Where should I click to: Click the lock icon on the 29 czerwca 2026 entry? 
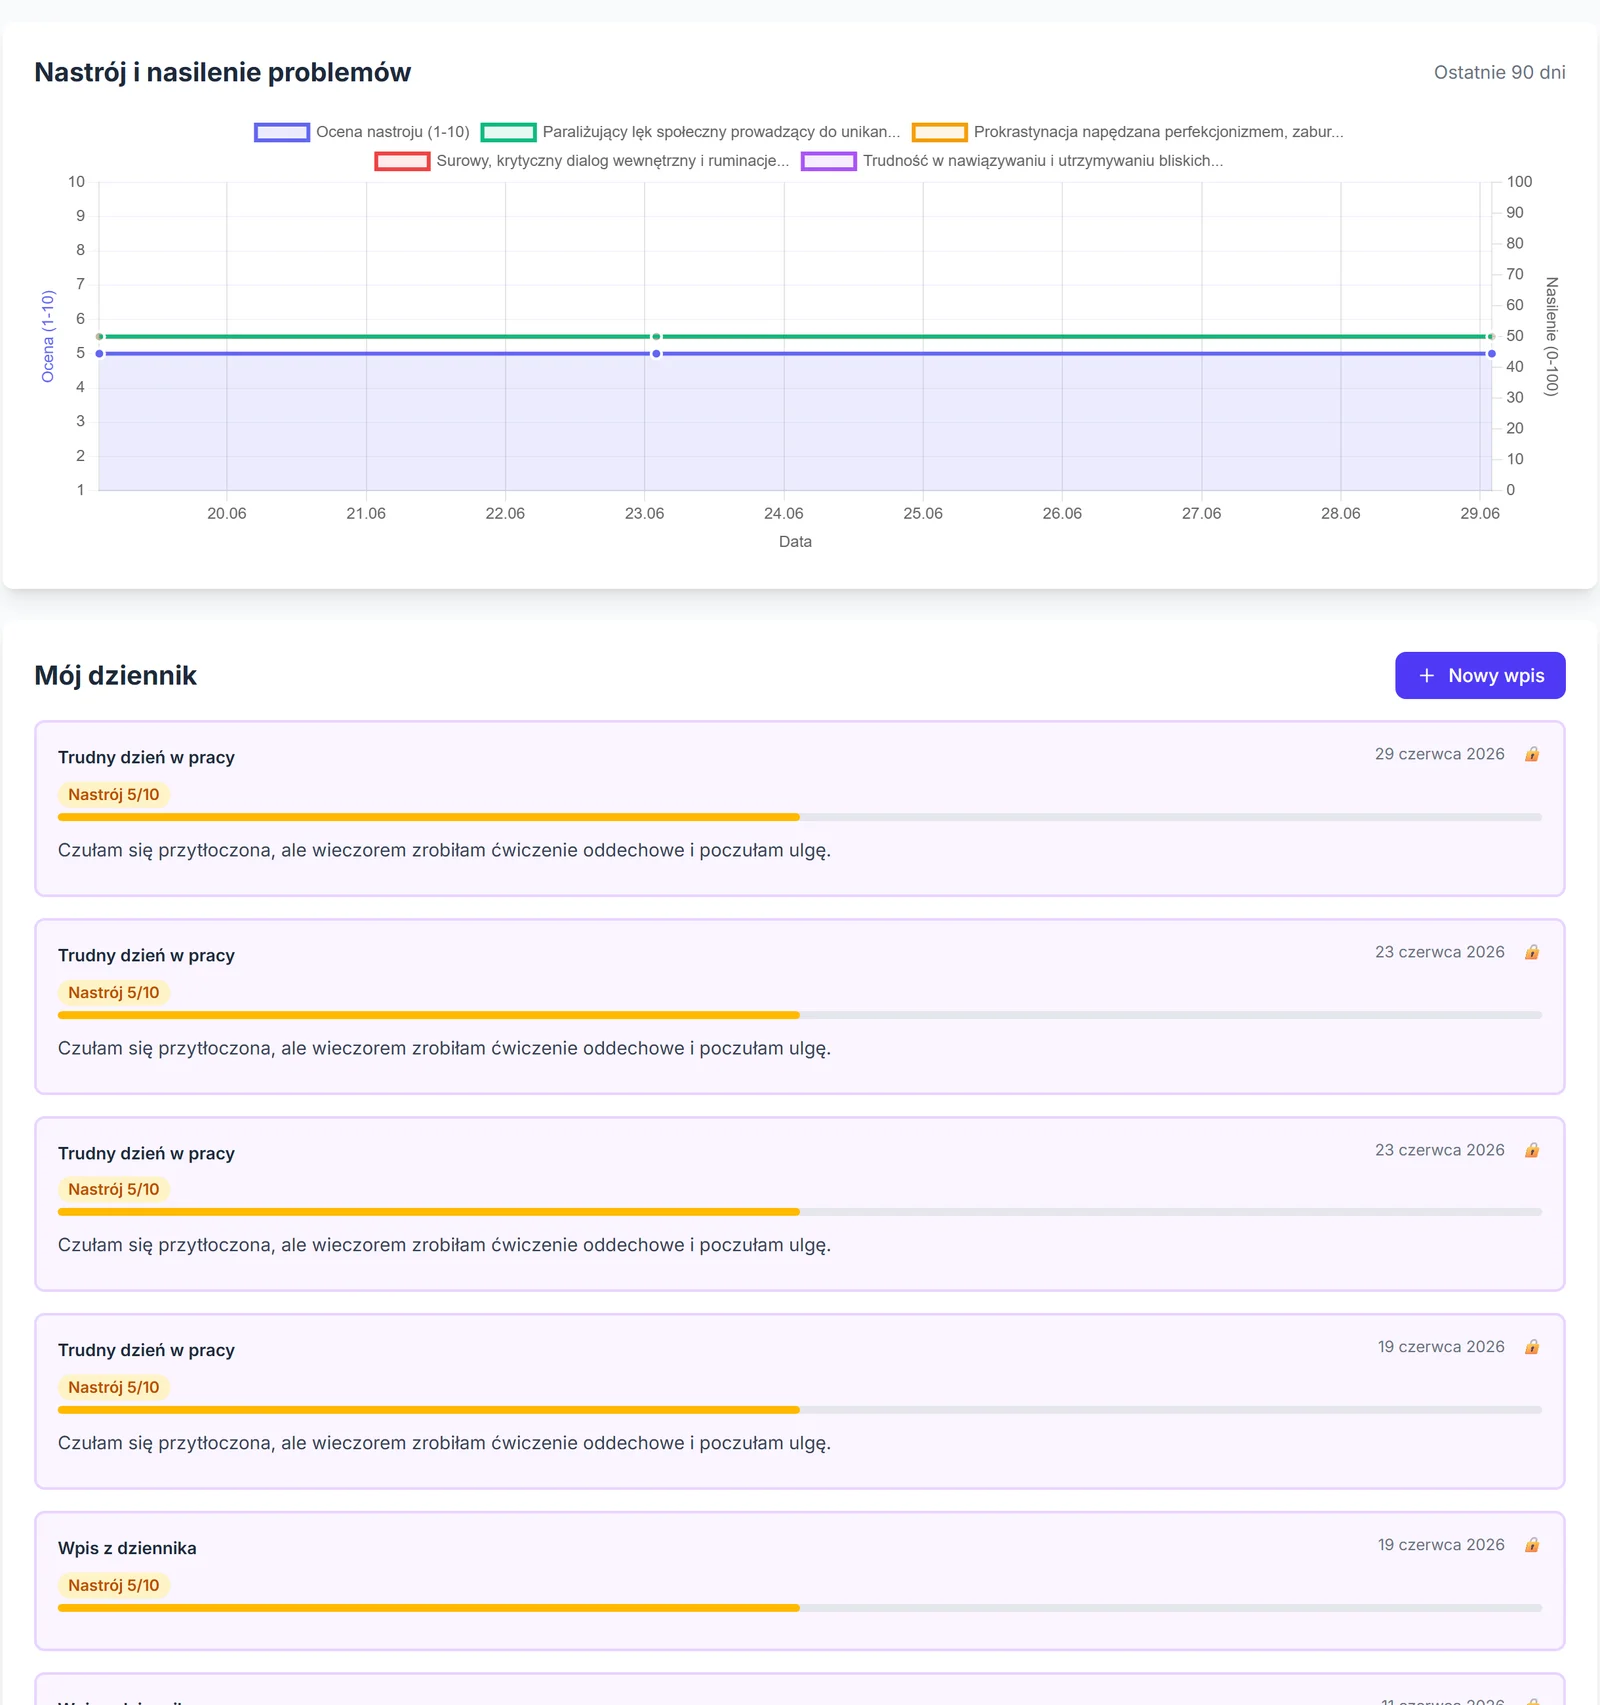coord(1532,754)
